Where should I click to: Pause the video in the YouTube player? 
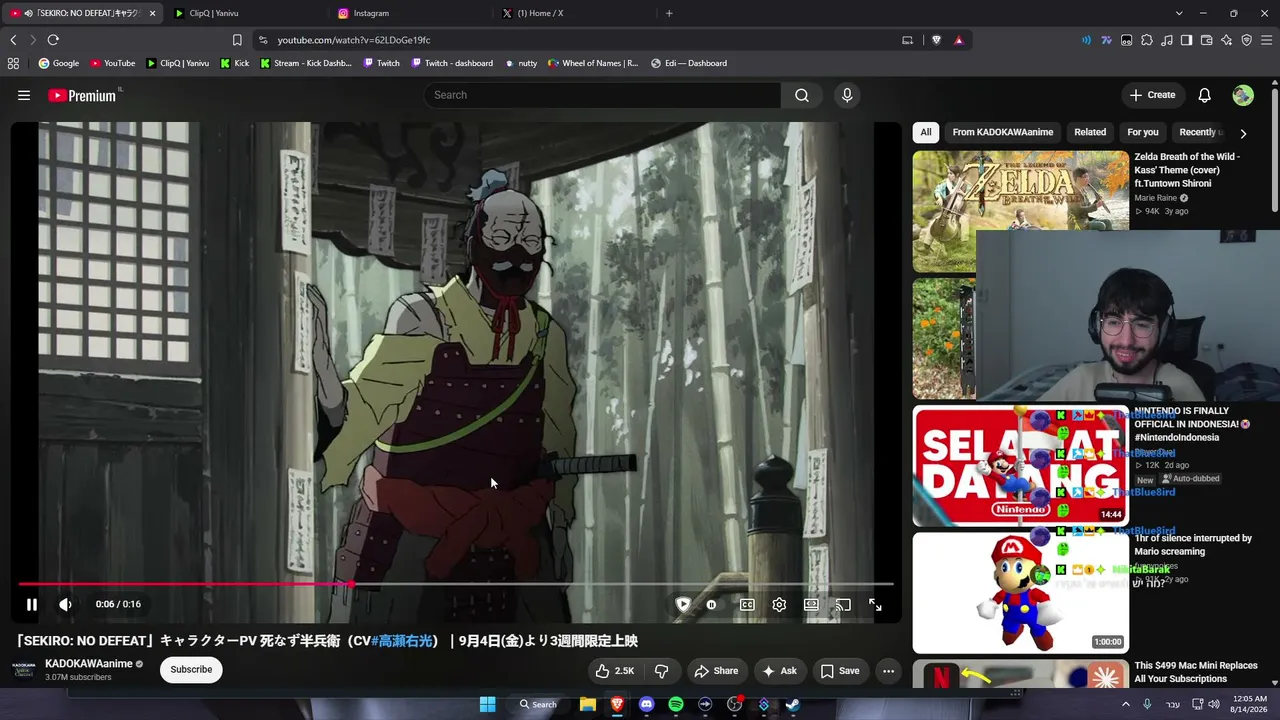(x=31, y=604)
